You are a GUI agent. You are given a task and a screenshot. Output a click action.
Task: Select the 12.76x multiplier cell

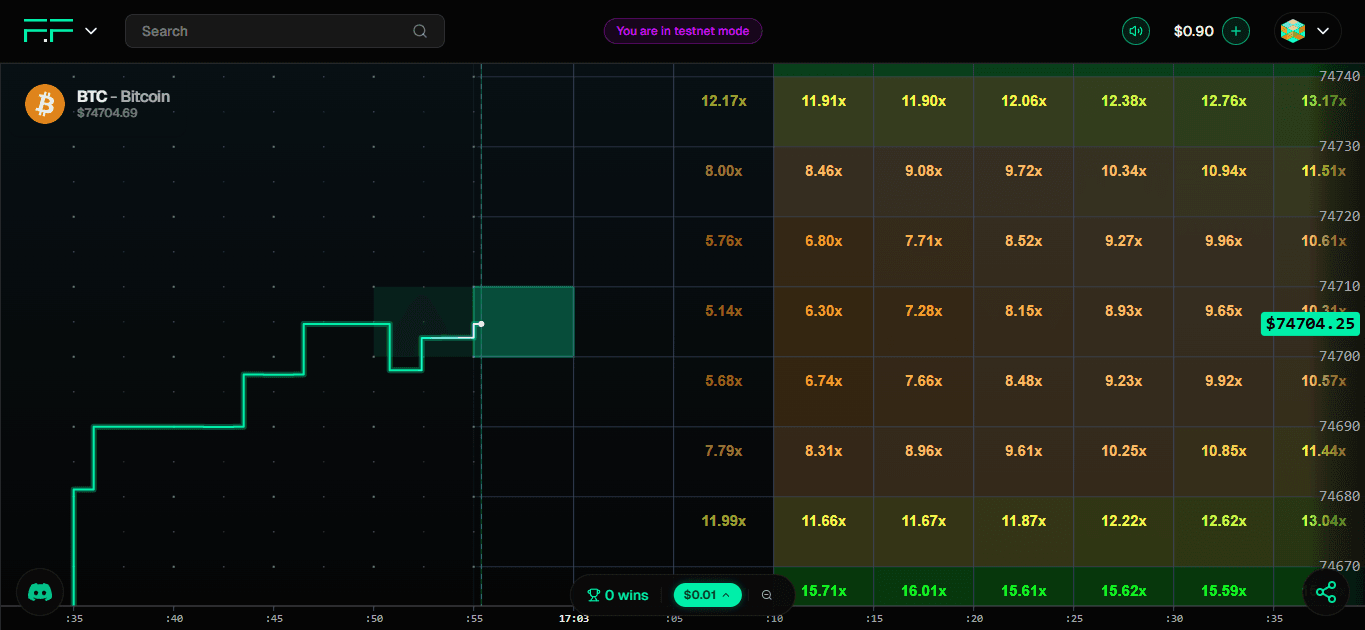1222,100
